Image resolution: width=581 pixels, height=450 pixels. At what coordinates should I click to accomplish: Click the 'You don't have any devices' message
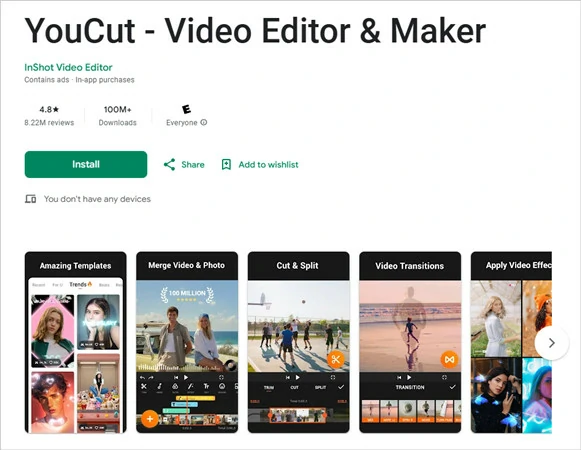click(x=97, y=199)
